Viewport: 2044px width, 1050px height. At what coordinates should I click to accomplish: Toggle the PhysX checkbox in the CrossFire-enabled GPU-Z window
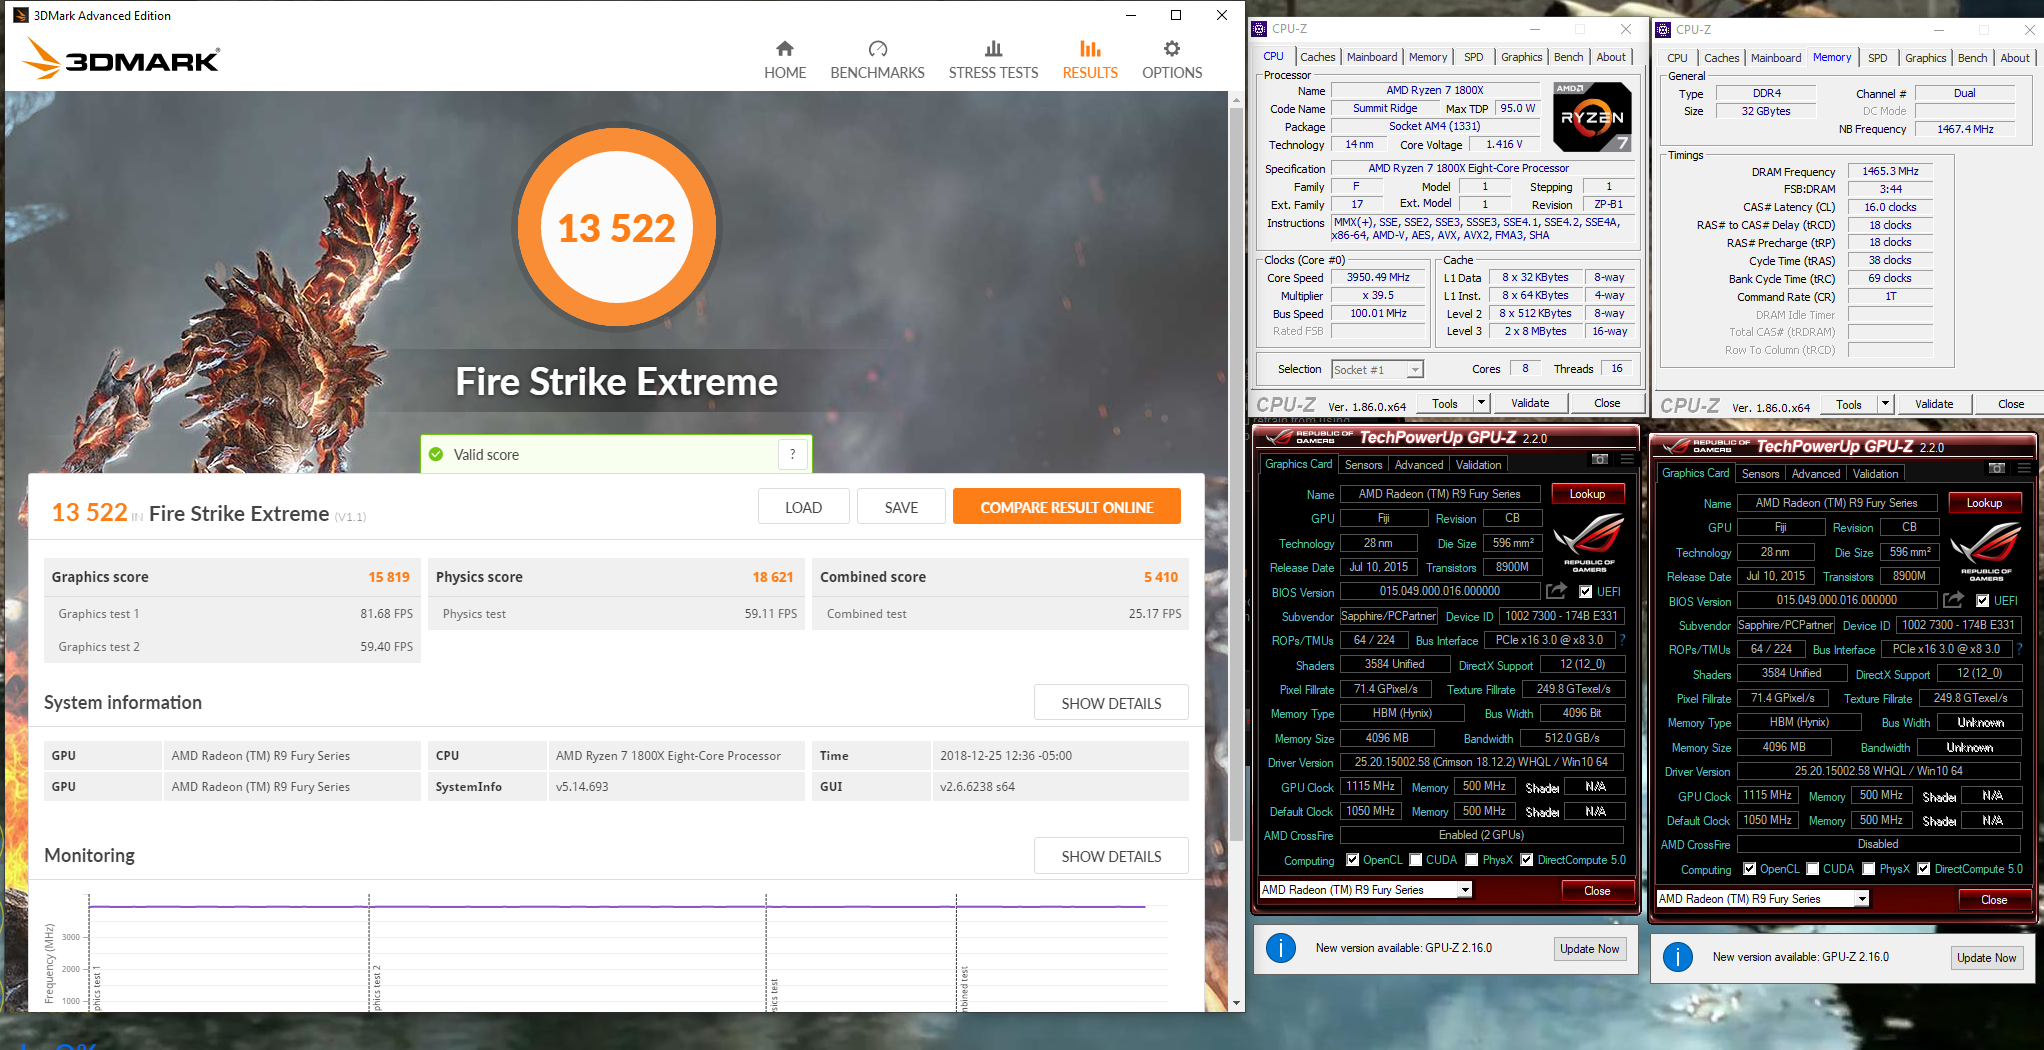pos(1472,859)
